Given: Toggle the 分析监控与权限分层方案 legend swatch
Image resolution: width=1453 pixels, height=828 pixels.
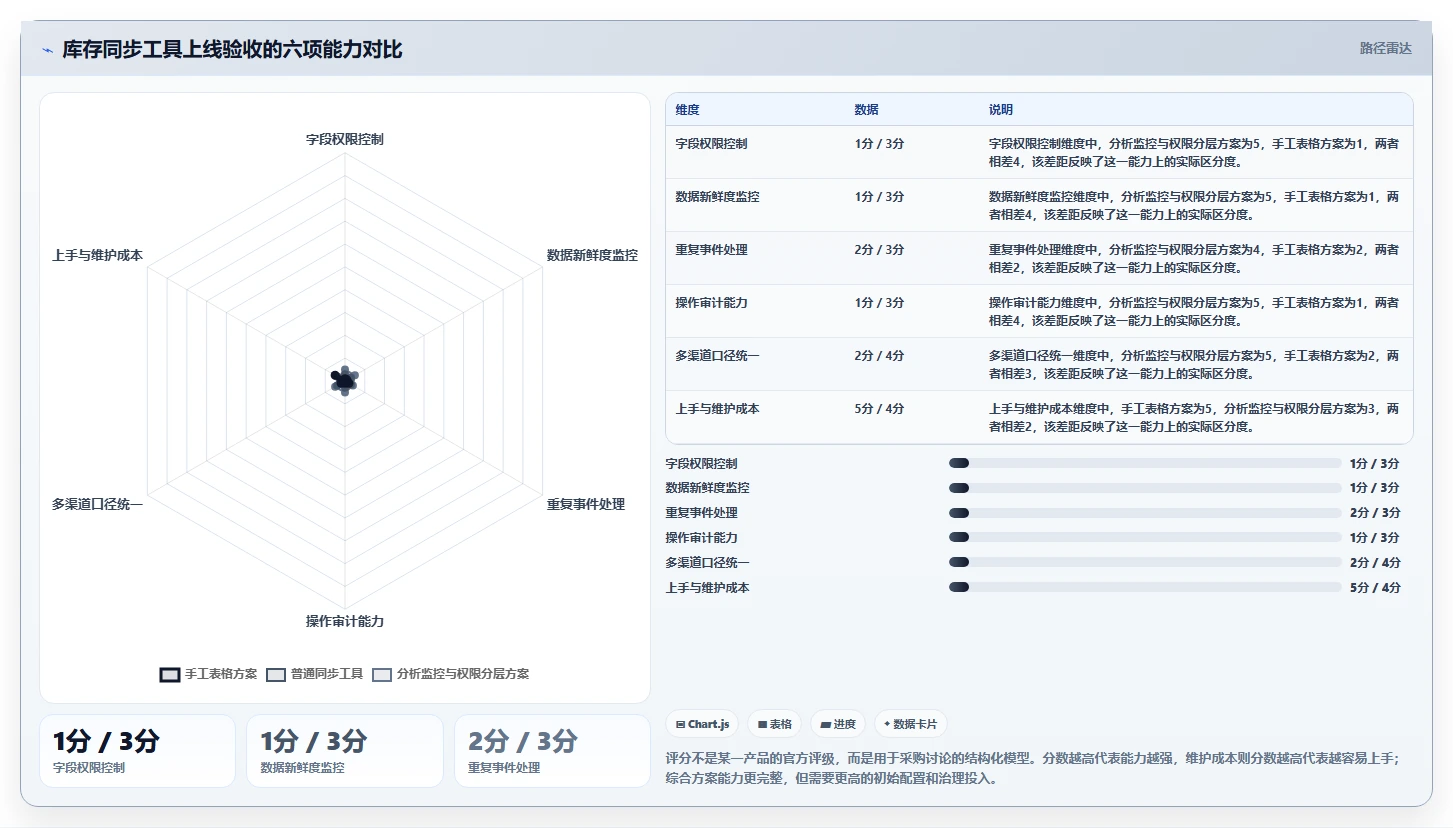Looking at the screenshot, I should coord(382,674).
